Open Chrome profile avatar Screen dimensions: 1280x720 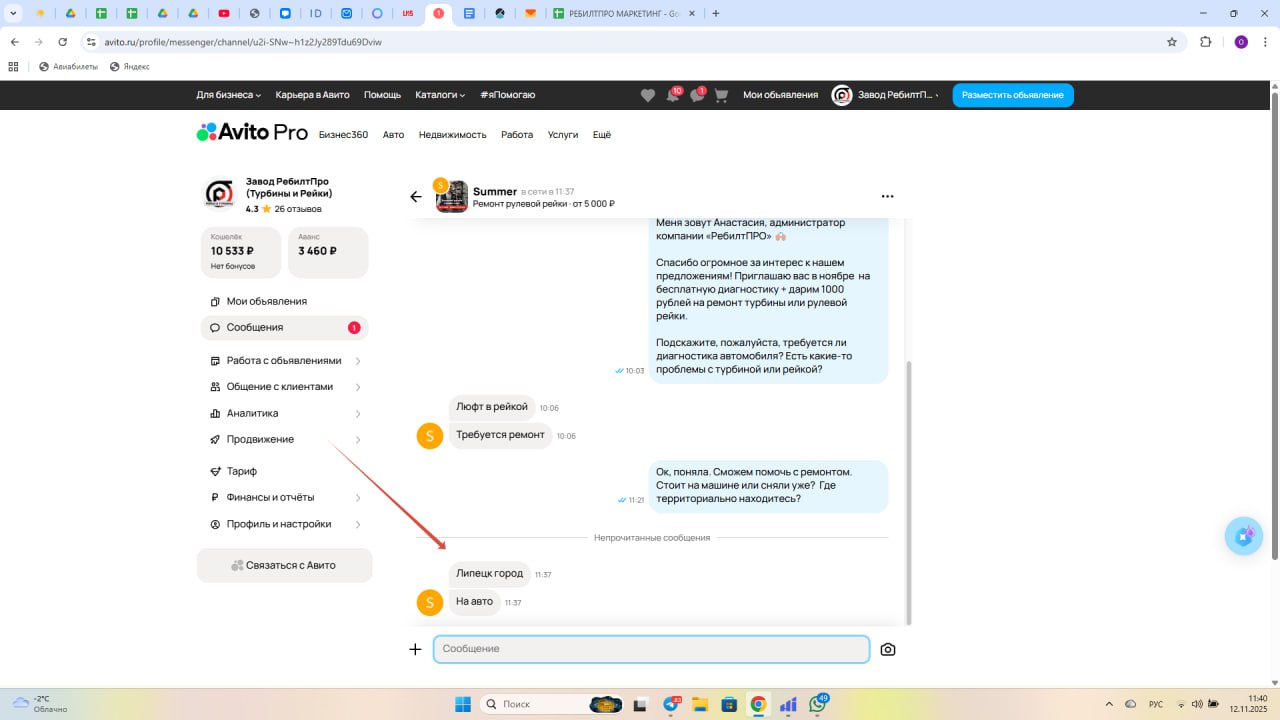click(1241, 42)
